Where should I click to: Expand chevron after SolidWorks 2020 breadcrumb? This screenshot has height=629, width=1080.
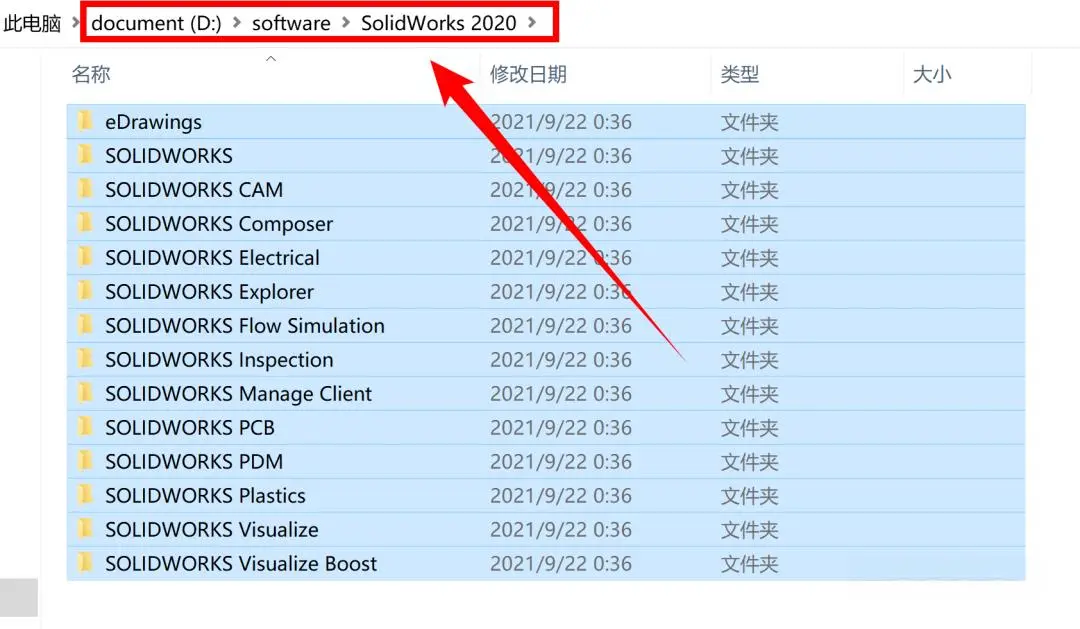[532, 23]
